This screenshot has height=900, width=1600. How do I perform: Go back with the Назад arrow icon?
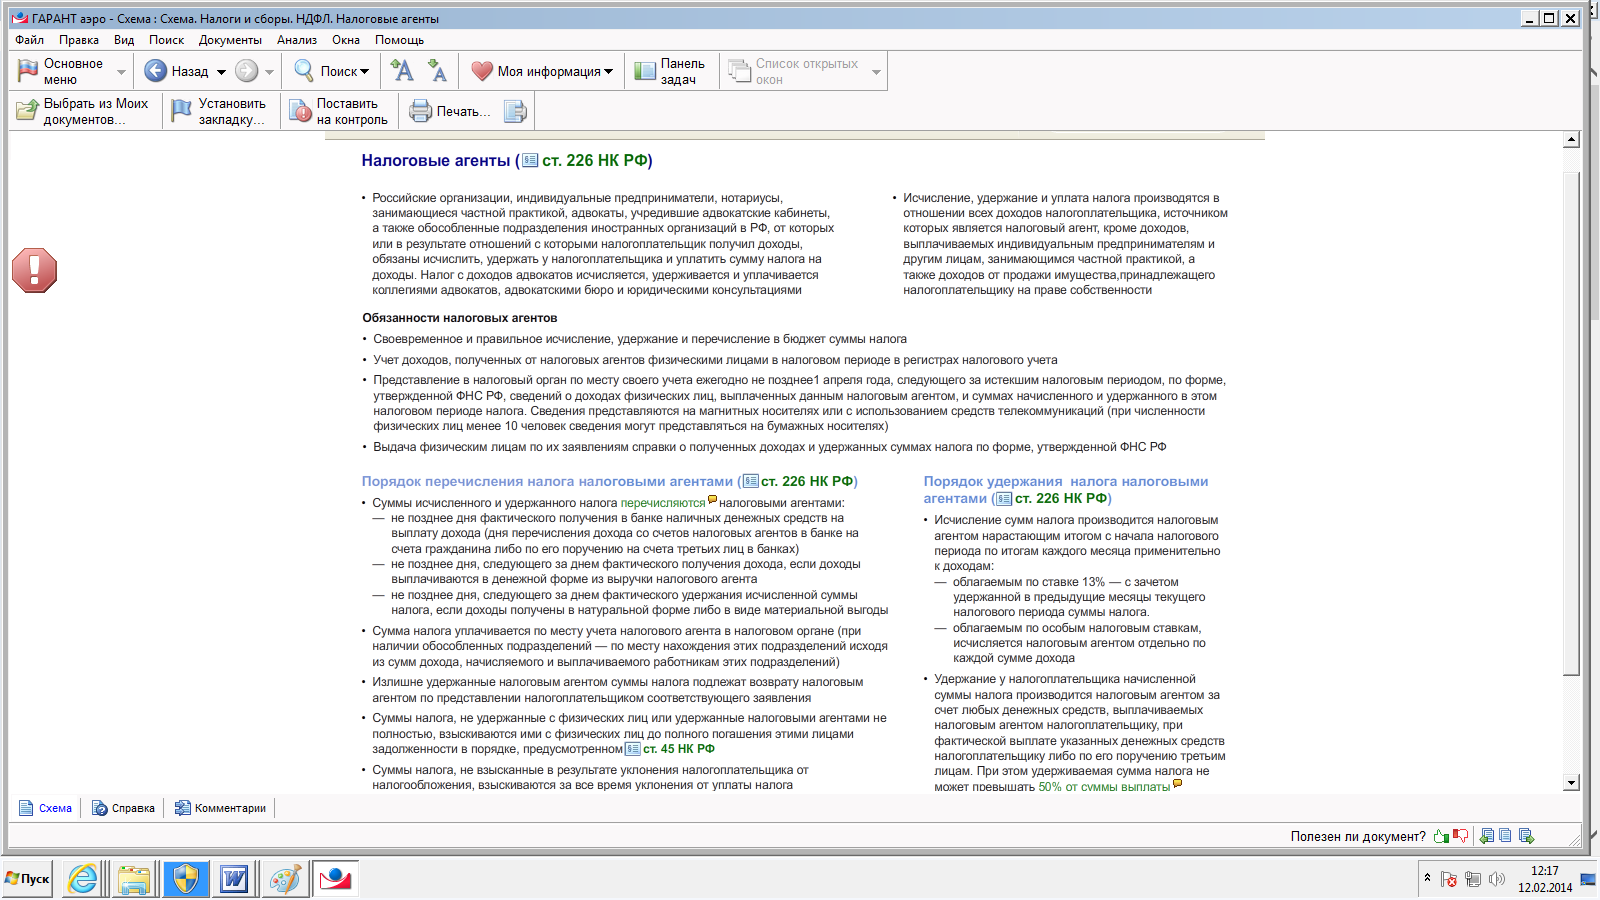[155, 71]
